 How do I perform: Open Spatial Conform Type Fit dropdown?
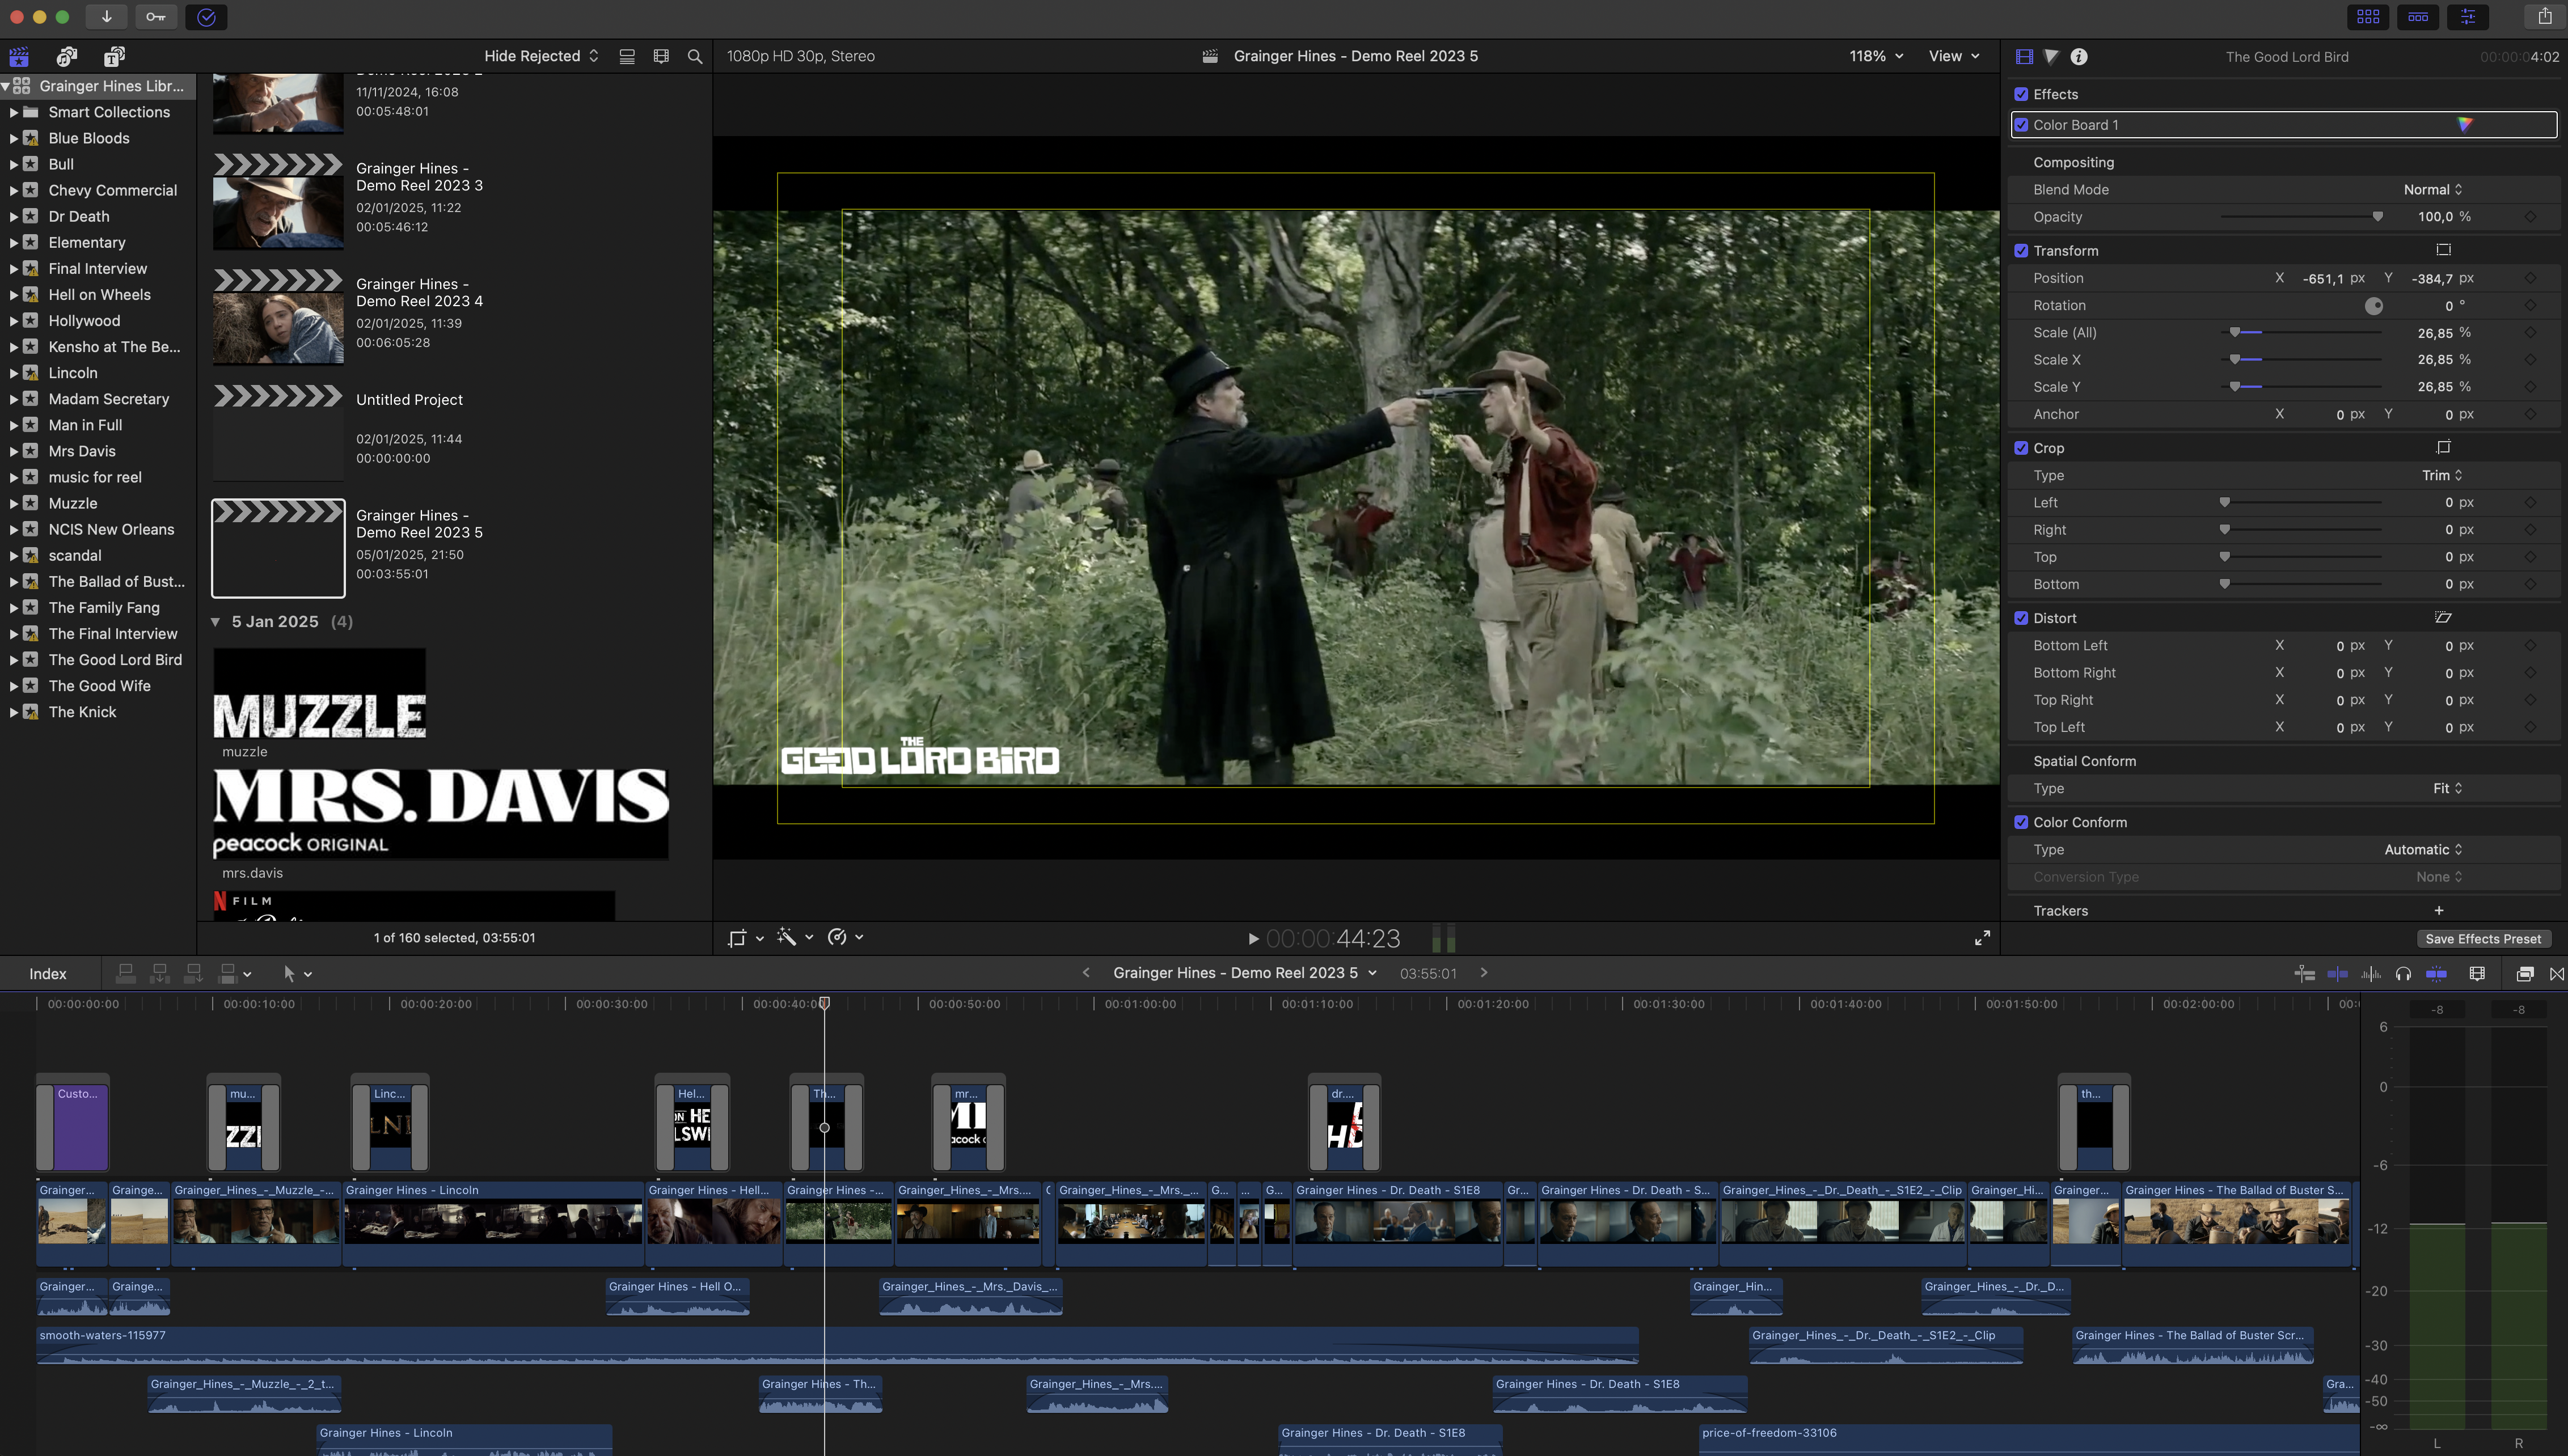(x=2448, y=789)
